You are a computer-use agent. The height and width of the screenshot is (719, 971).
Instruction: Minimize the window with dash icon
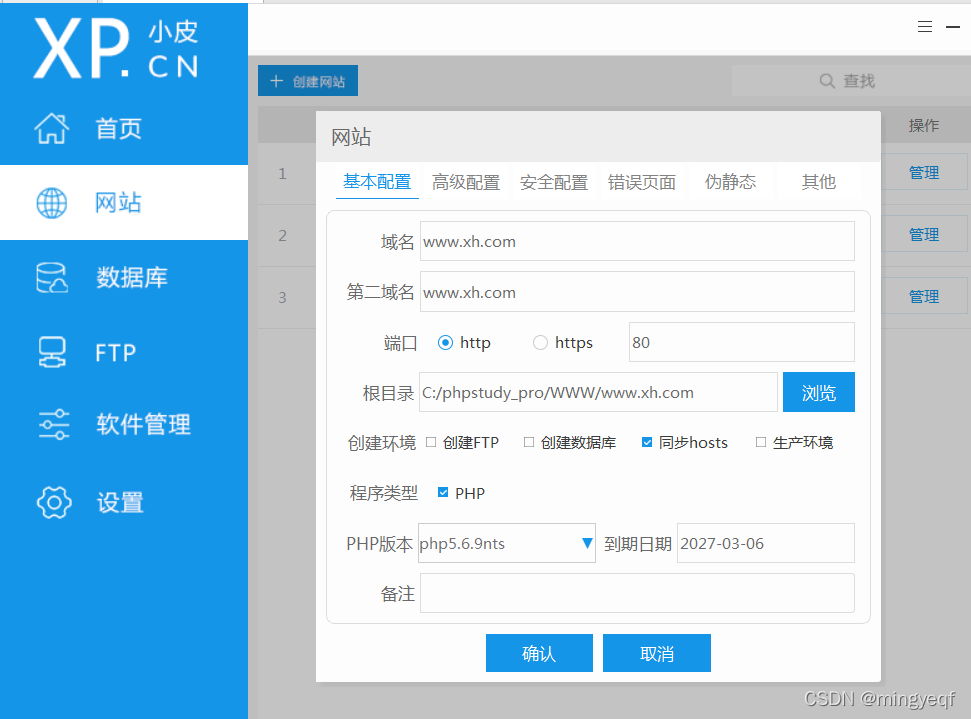953,27
